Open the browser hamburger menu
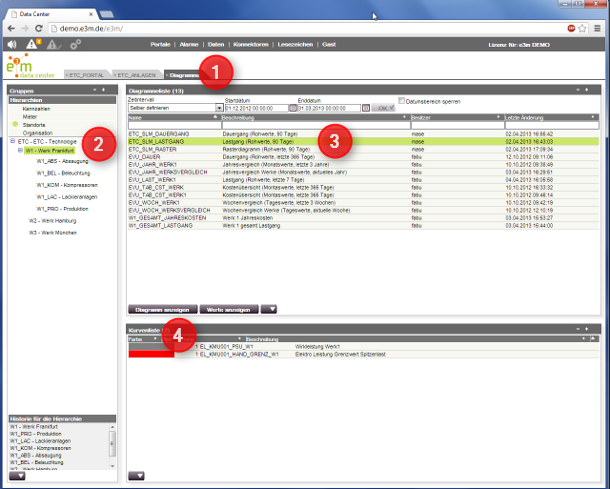This screenshot has height=489, width=610. 597,28
